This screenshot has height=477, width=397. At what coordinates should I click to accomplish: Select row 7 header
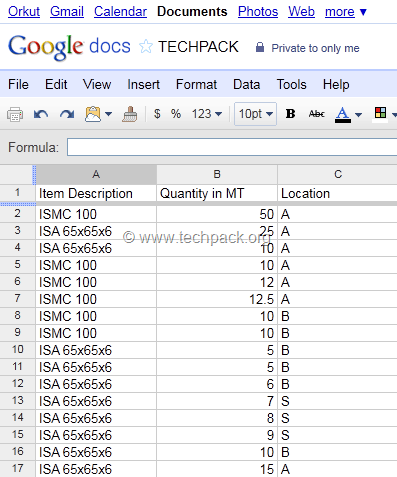pyautogui.click(x=18, y=298)
